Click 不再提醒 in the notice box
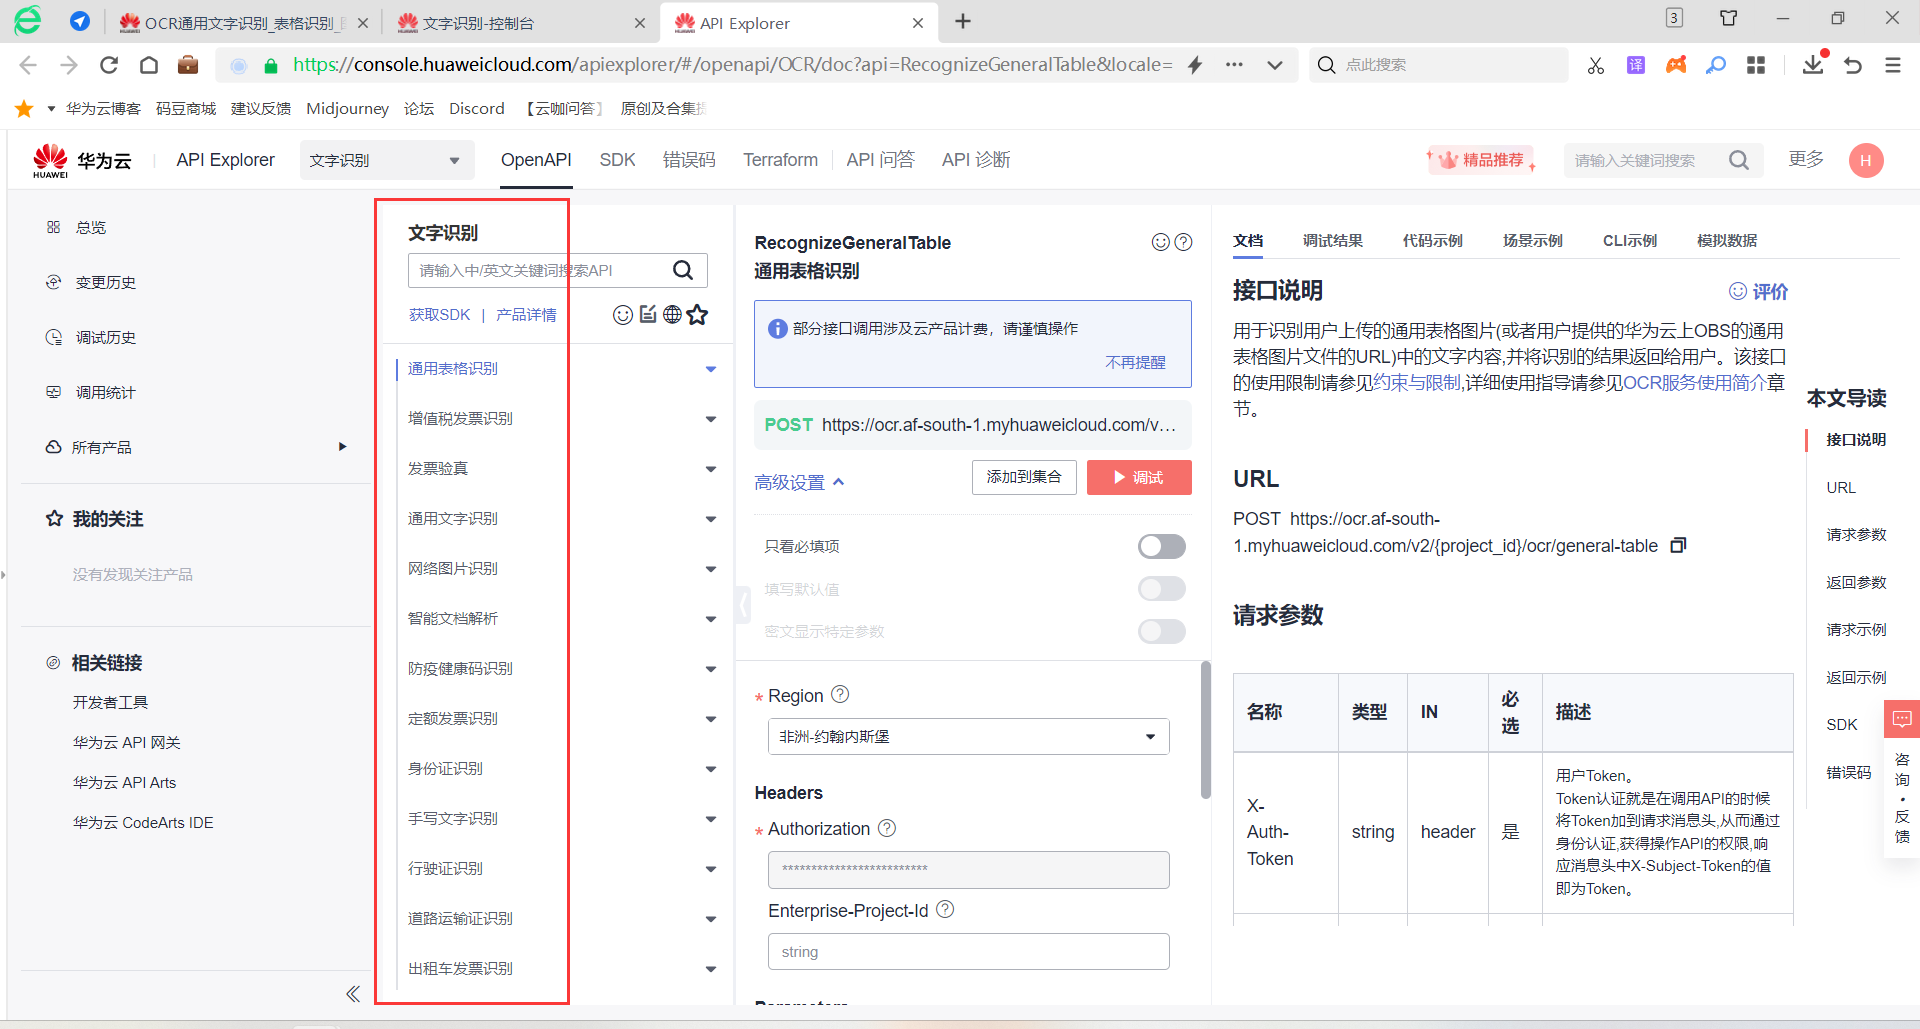The image size is (1920, 1029). [1135, 362]
